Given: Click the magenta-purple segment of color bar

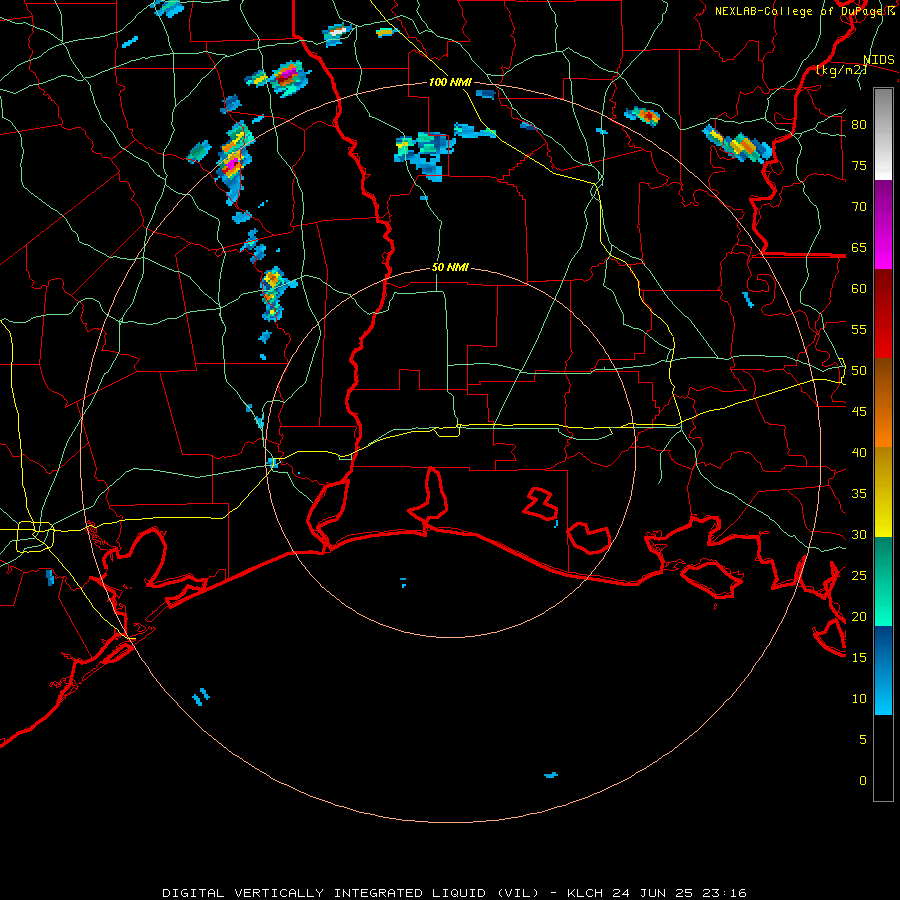Looking at the screenshot, I should coord(883,225).
